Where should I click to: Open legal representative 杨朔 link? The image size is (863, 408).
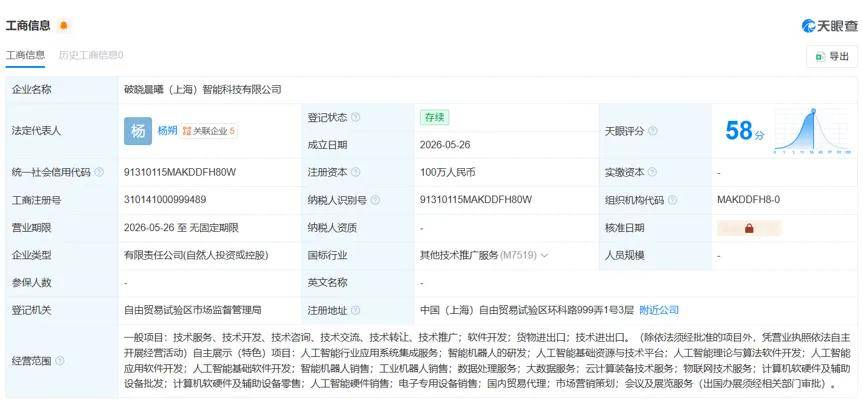167,131
